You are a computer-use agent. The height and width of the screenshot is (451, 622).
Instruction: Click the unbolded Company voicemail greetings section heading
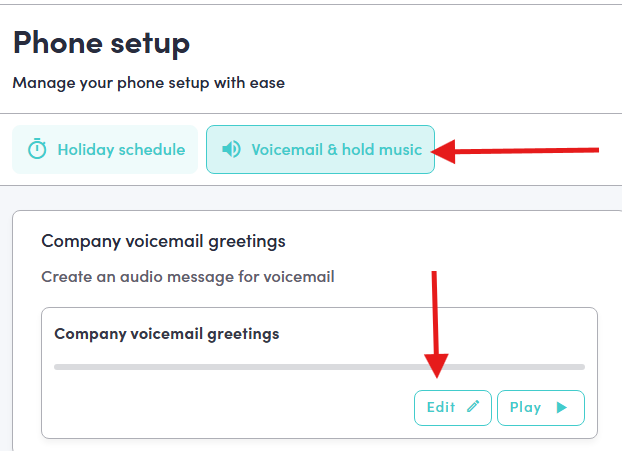(x=163, y=241)
